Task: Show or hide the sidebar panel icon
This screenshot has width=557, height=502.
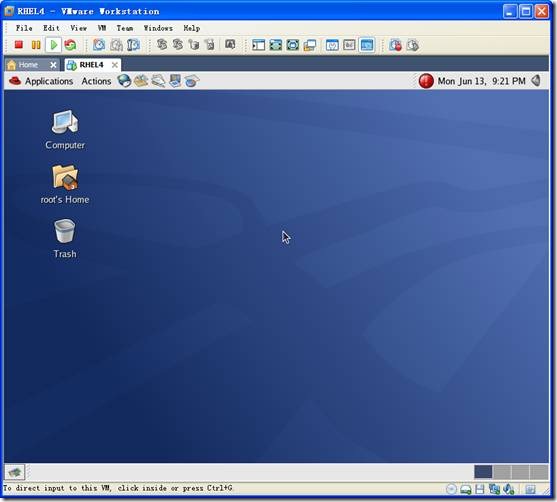Action: tap(258, 45)
